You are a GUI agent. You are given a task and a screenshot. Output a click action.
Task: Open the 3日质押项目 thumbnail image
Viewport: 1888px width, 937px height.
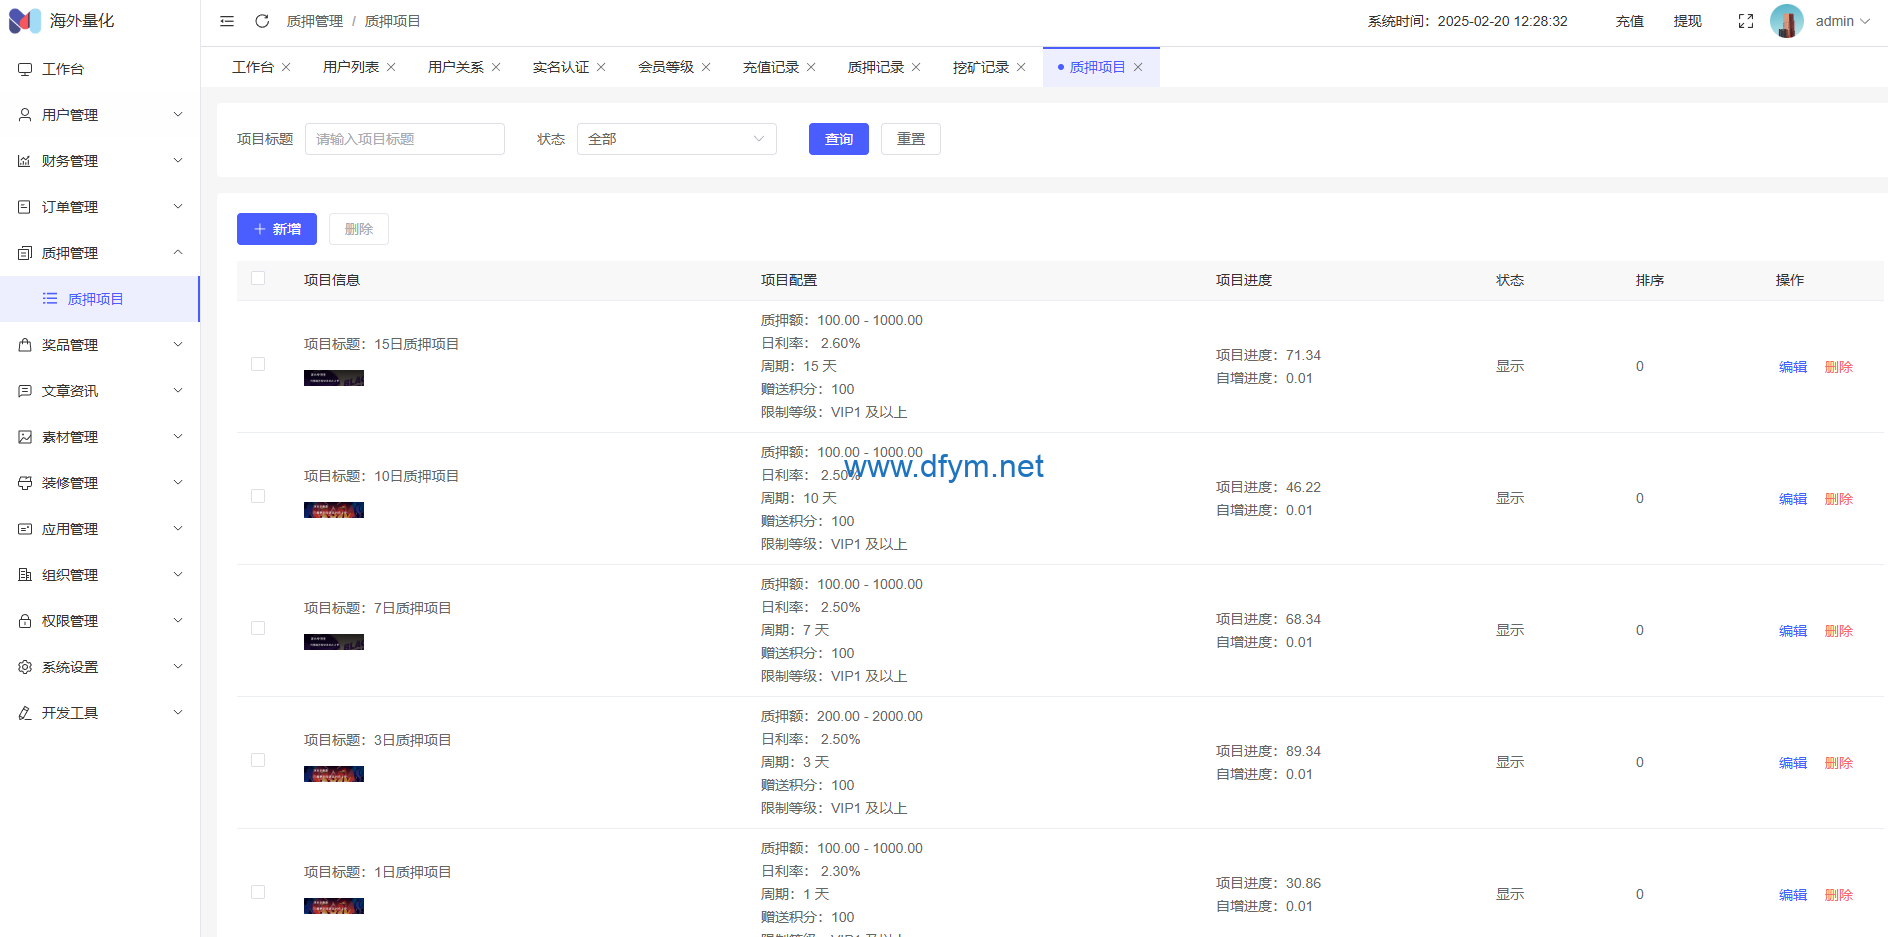pos(334,774)
